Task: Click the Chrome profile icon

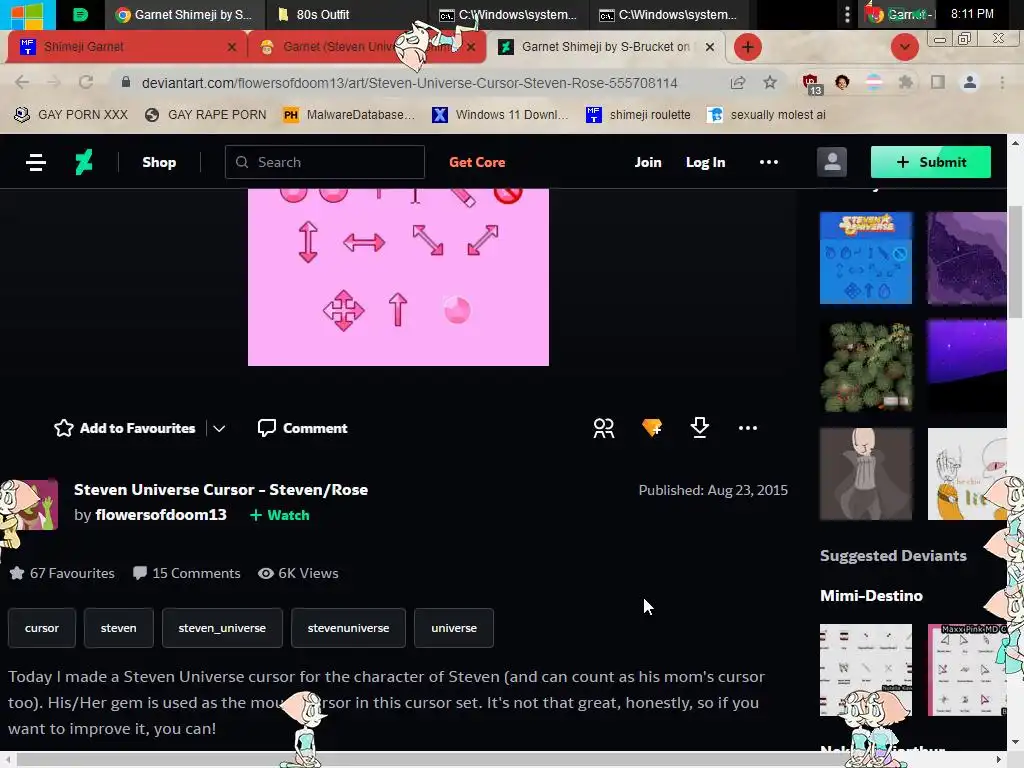Action: coord(970,82)
